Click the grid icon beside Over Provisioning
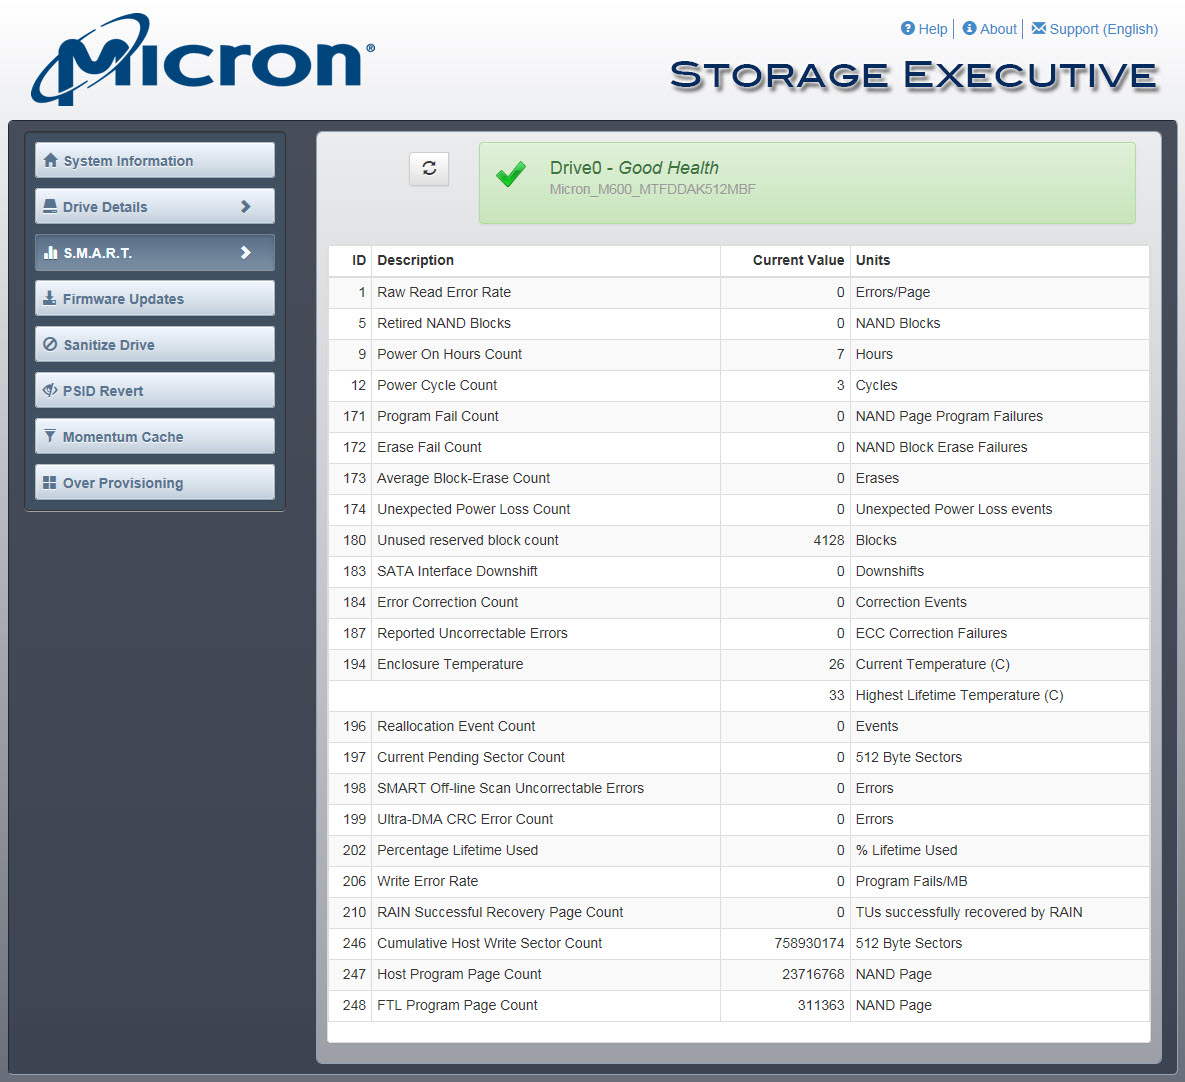The width and height of the screenshot is (1185, 1082). 50,483
